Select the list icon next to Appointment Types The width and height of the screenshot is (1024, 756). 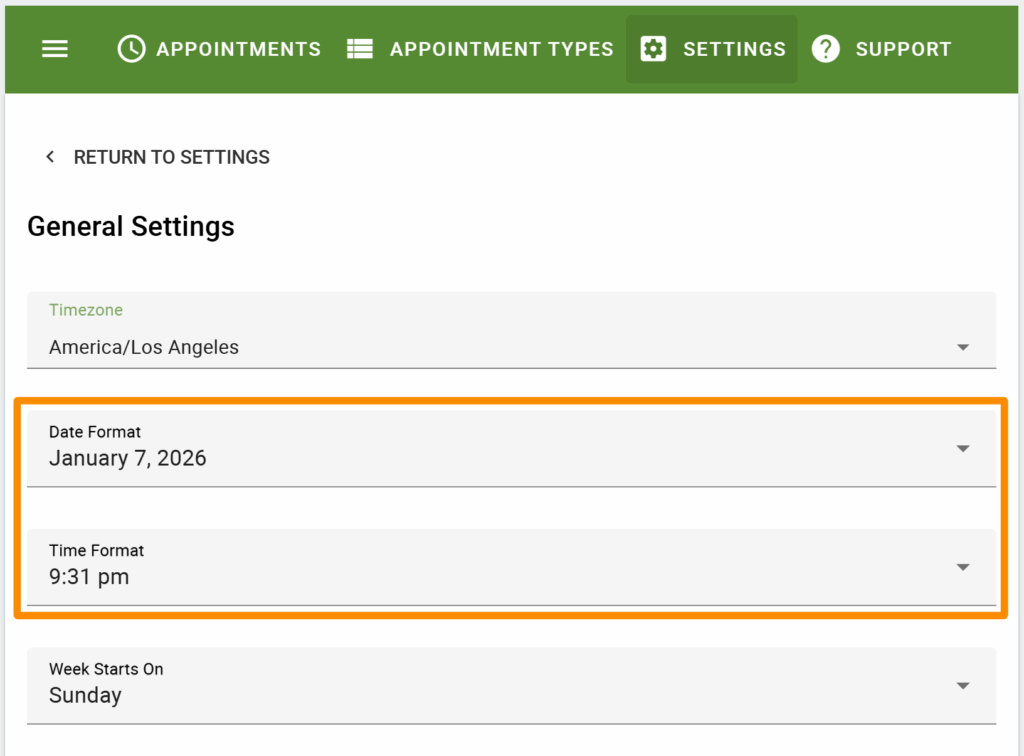coord(358,48)
